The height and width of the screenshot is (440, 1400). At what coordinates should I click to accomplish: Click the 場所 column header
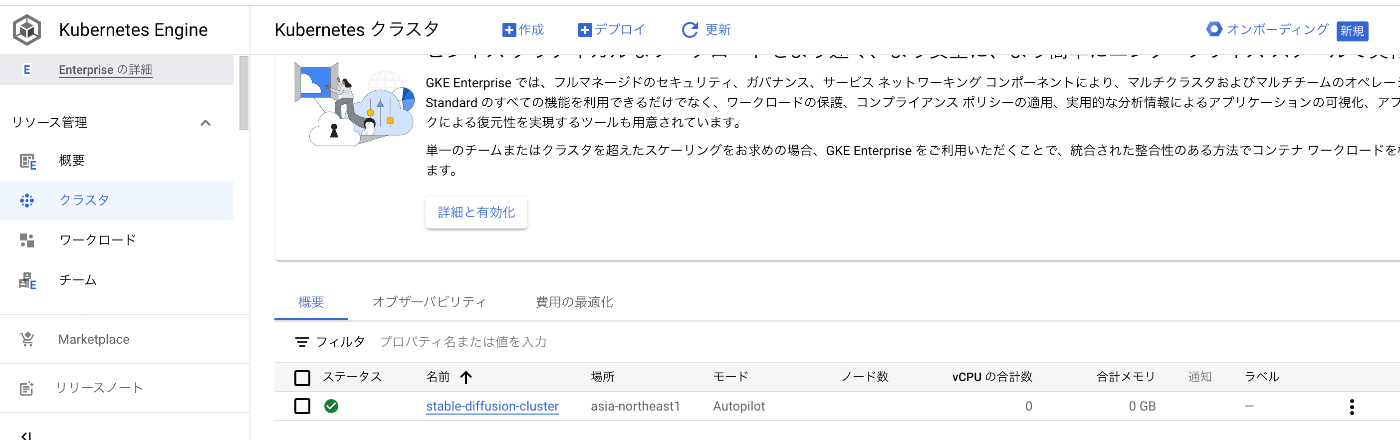pyautogui.click(x=602, y=377)
